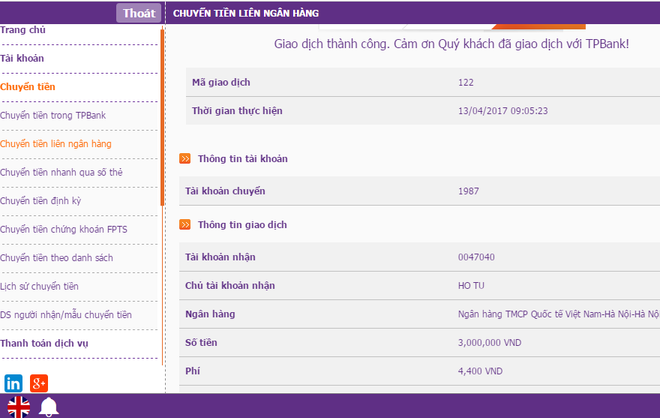The width and height of the screenshot is (660, 418).
Task: Click the LinkedIn icon
Action: coord(13,382)
